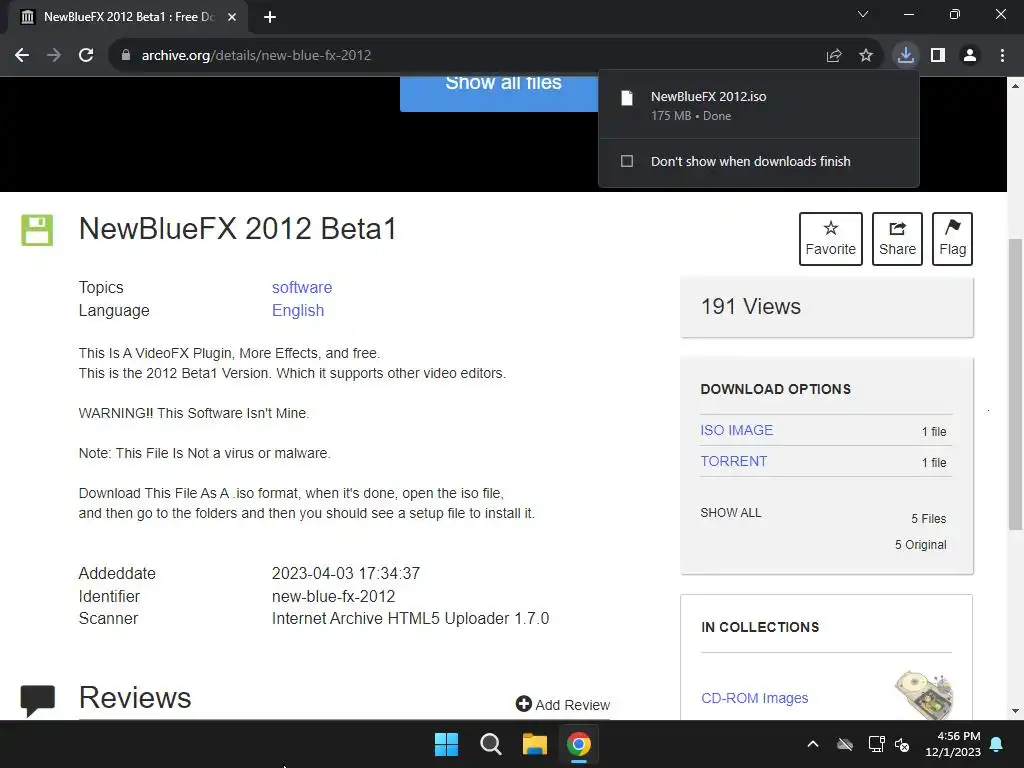Click the muted volume tray icon
1024x768 pixels.
point(902,744)
